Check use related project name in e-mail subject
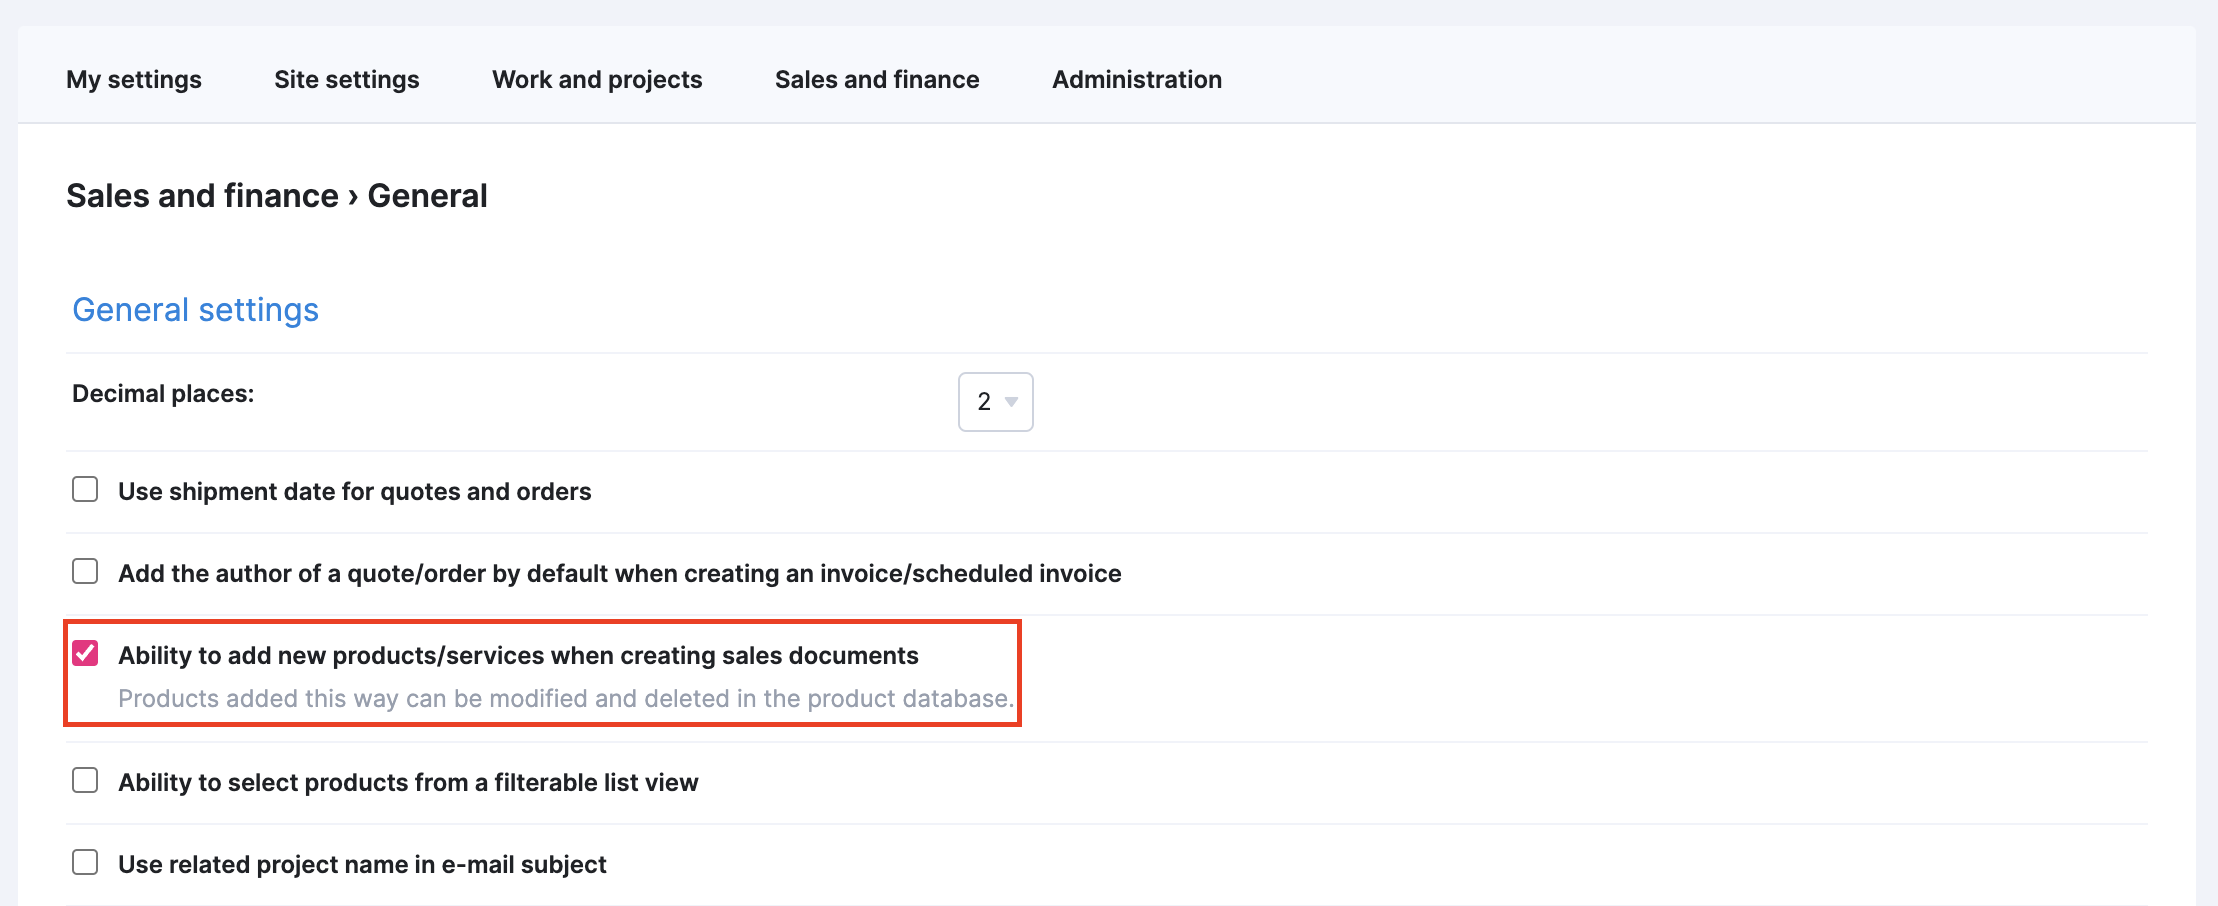The width and height of the screenshot is (2218, 906). pyautogui.click(x=85, y=862)
